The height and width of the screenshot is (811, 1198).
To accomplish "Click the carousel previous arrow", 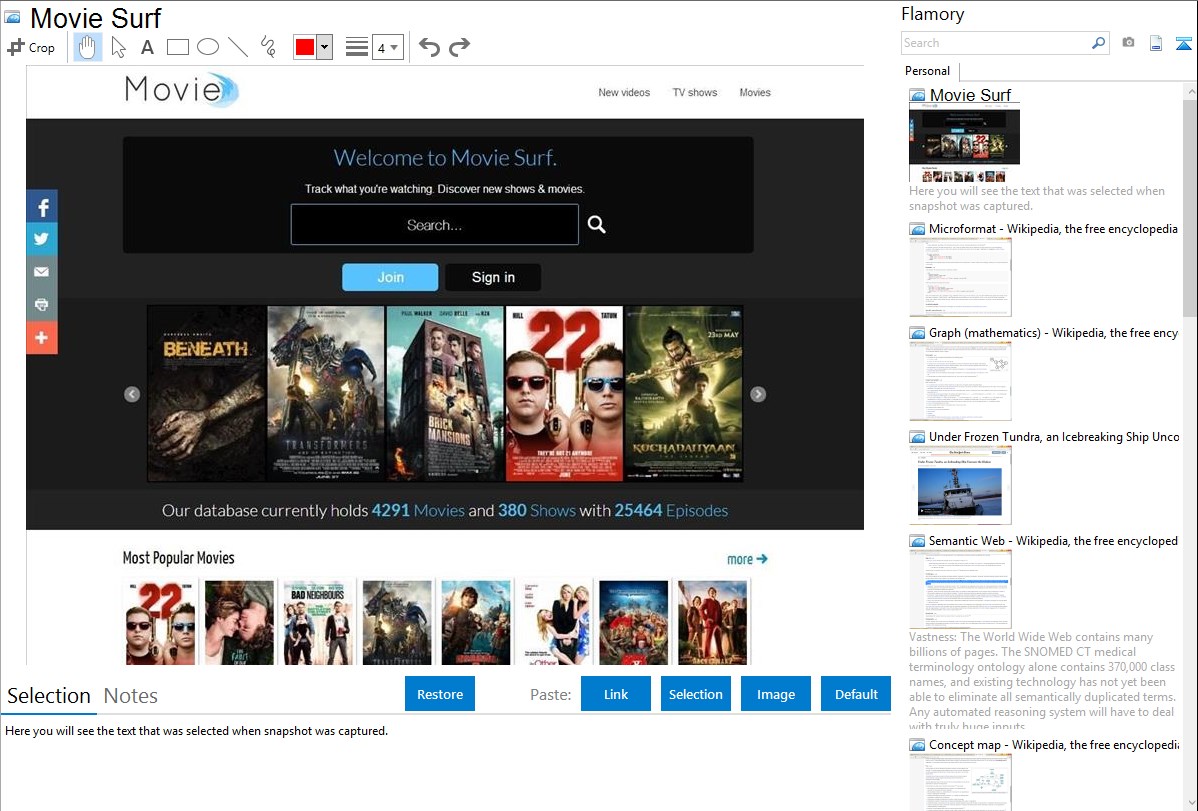I will pyautogui.click(x=132, y=394).
